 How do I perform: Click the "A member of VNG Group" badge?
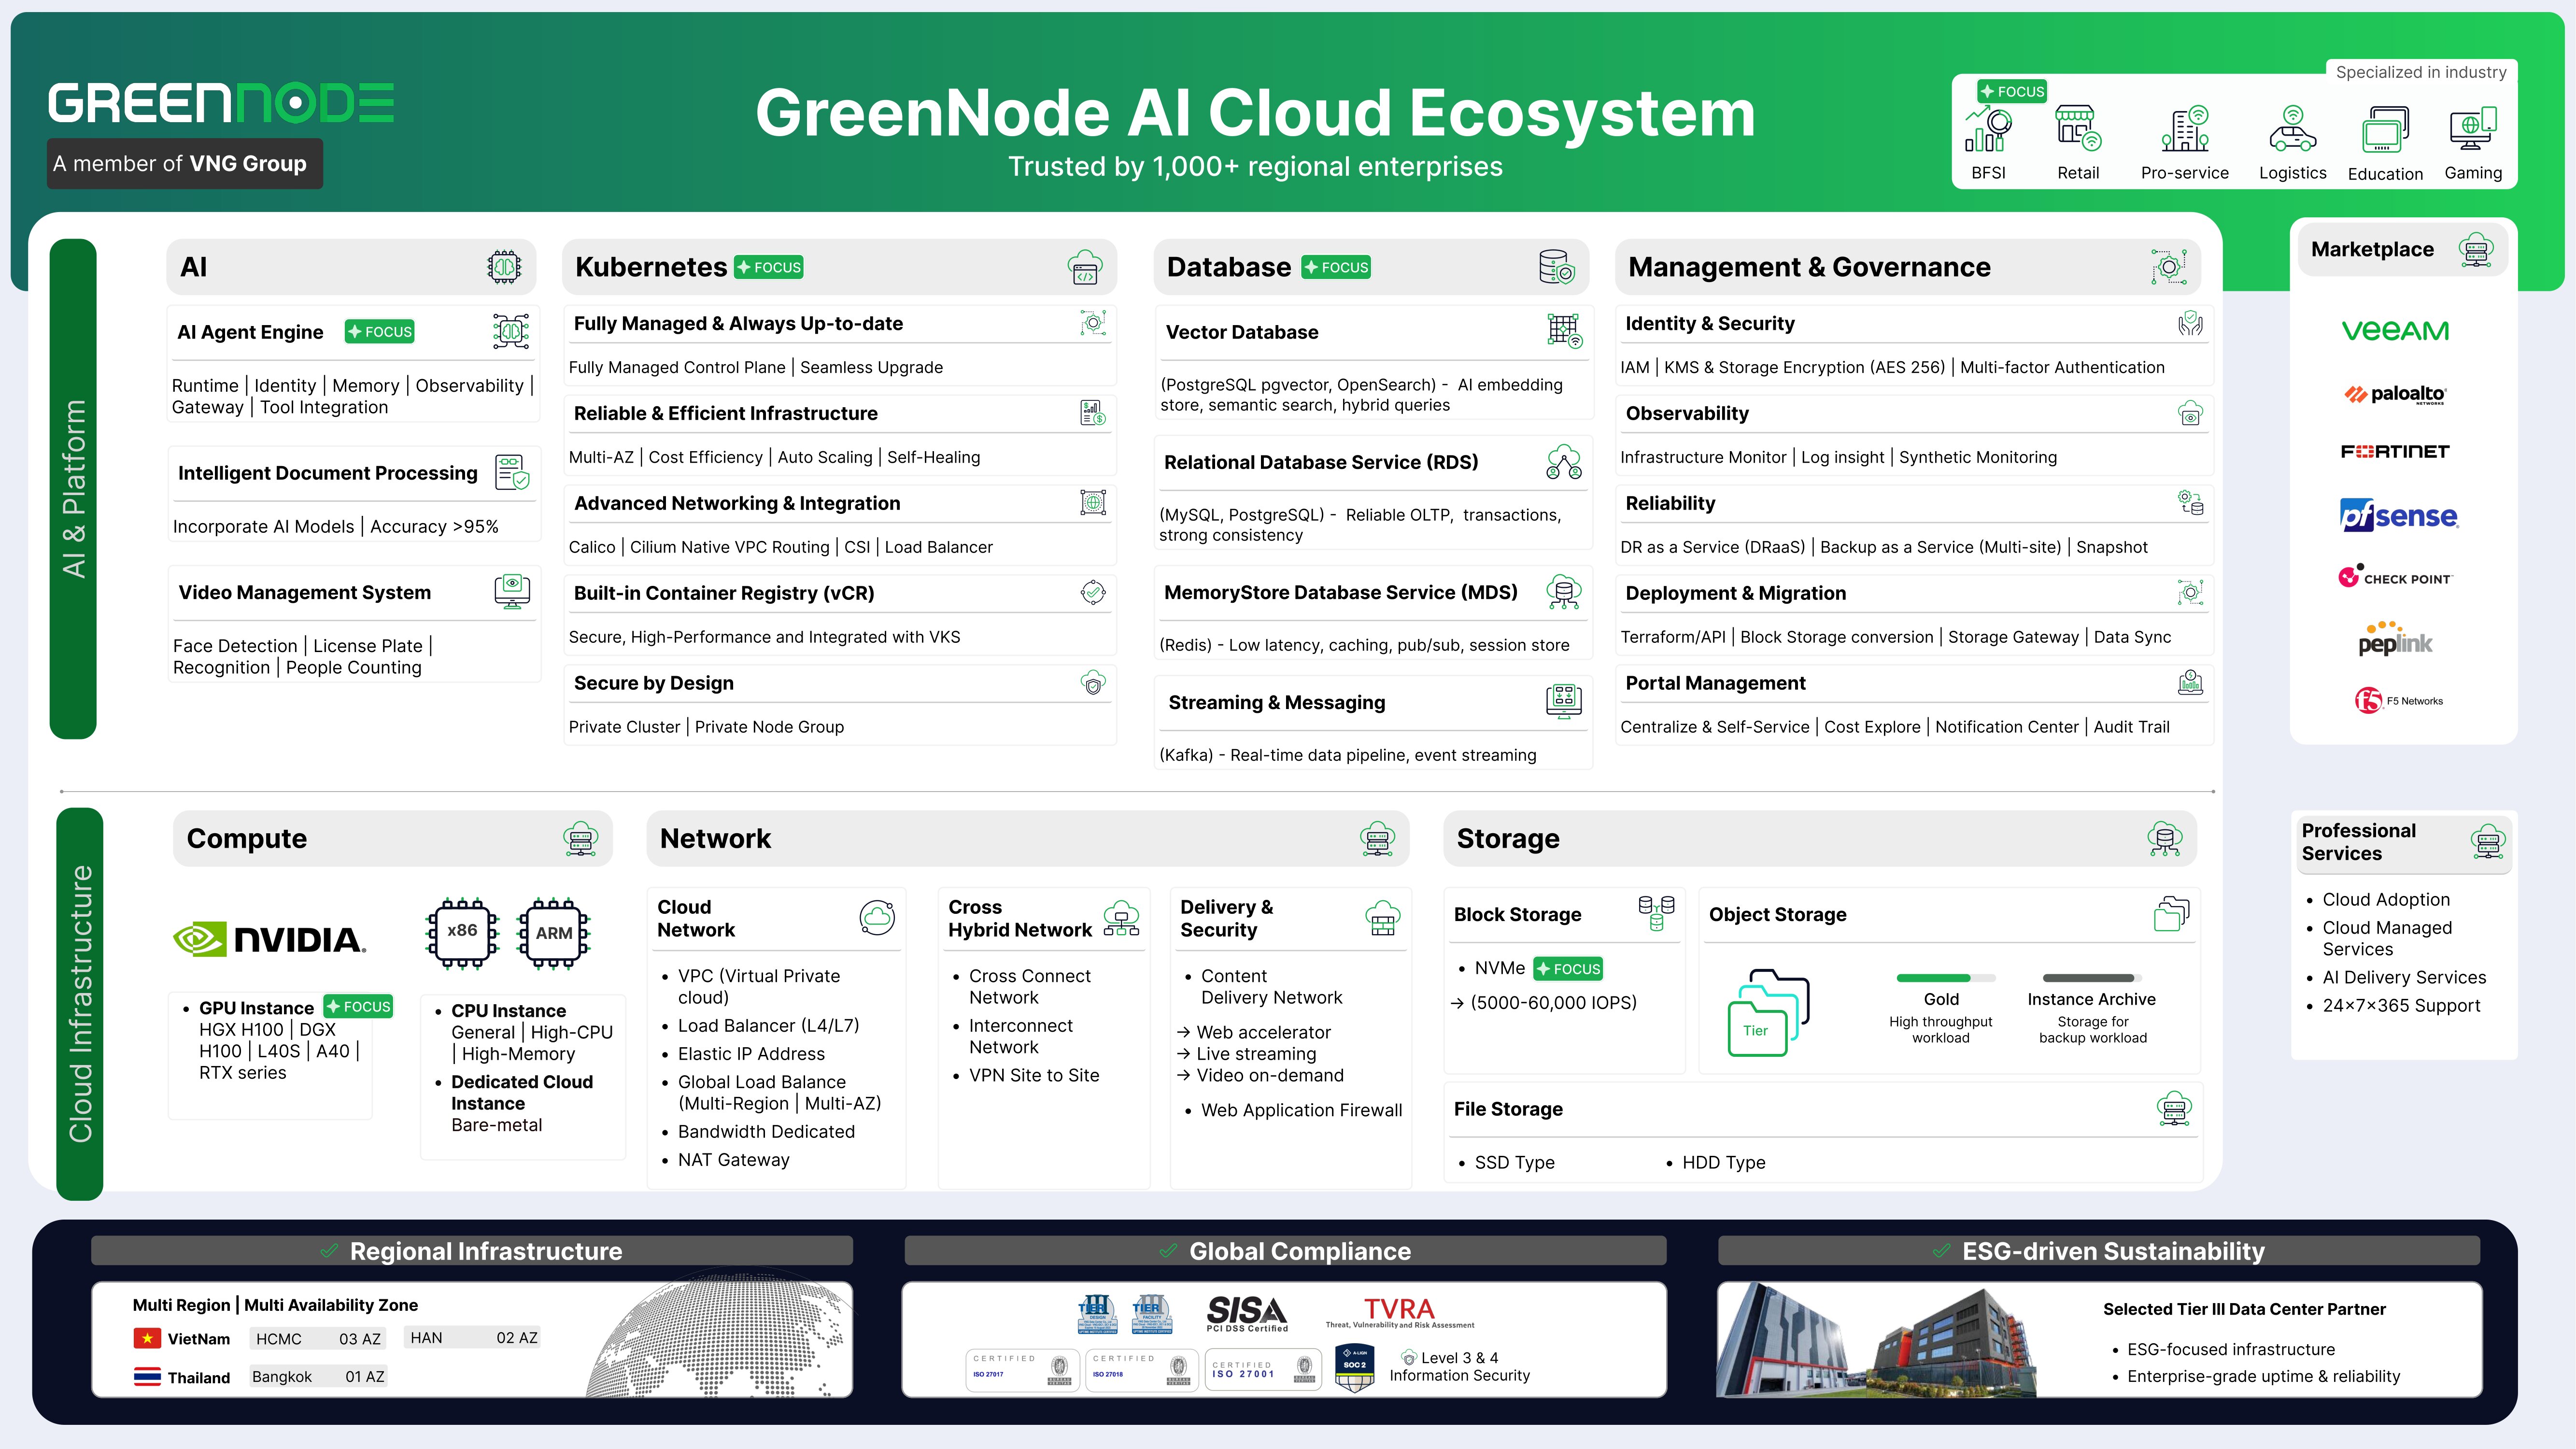click(x=185, y=164)
